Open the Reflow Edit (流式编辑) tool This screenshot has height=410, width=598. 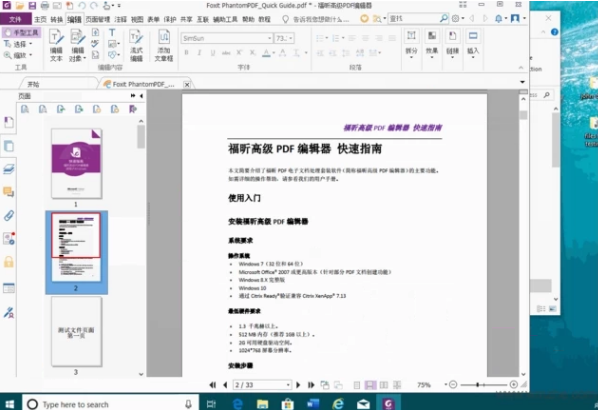136,45
